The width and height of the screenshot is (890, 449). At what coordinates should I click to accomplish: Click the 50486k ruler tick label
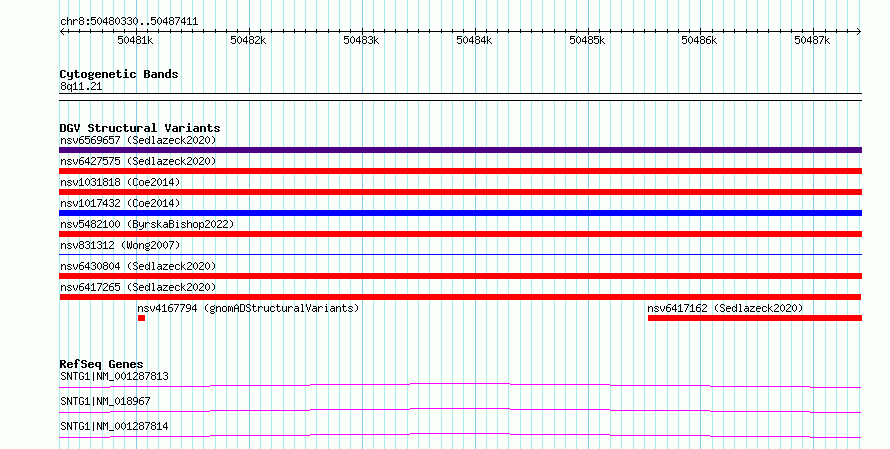(699, 40)
